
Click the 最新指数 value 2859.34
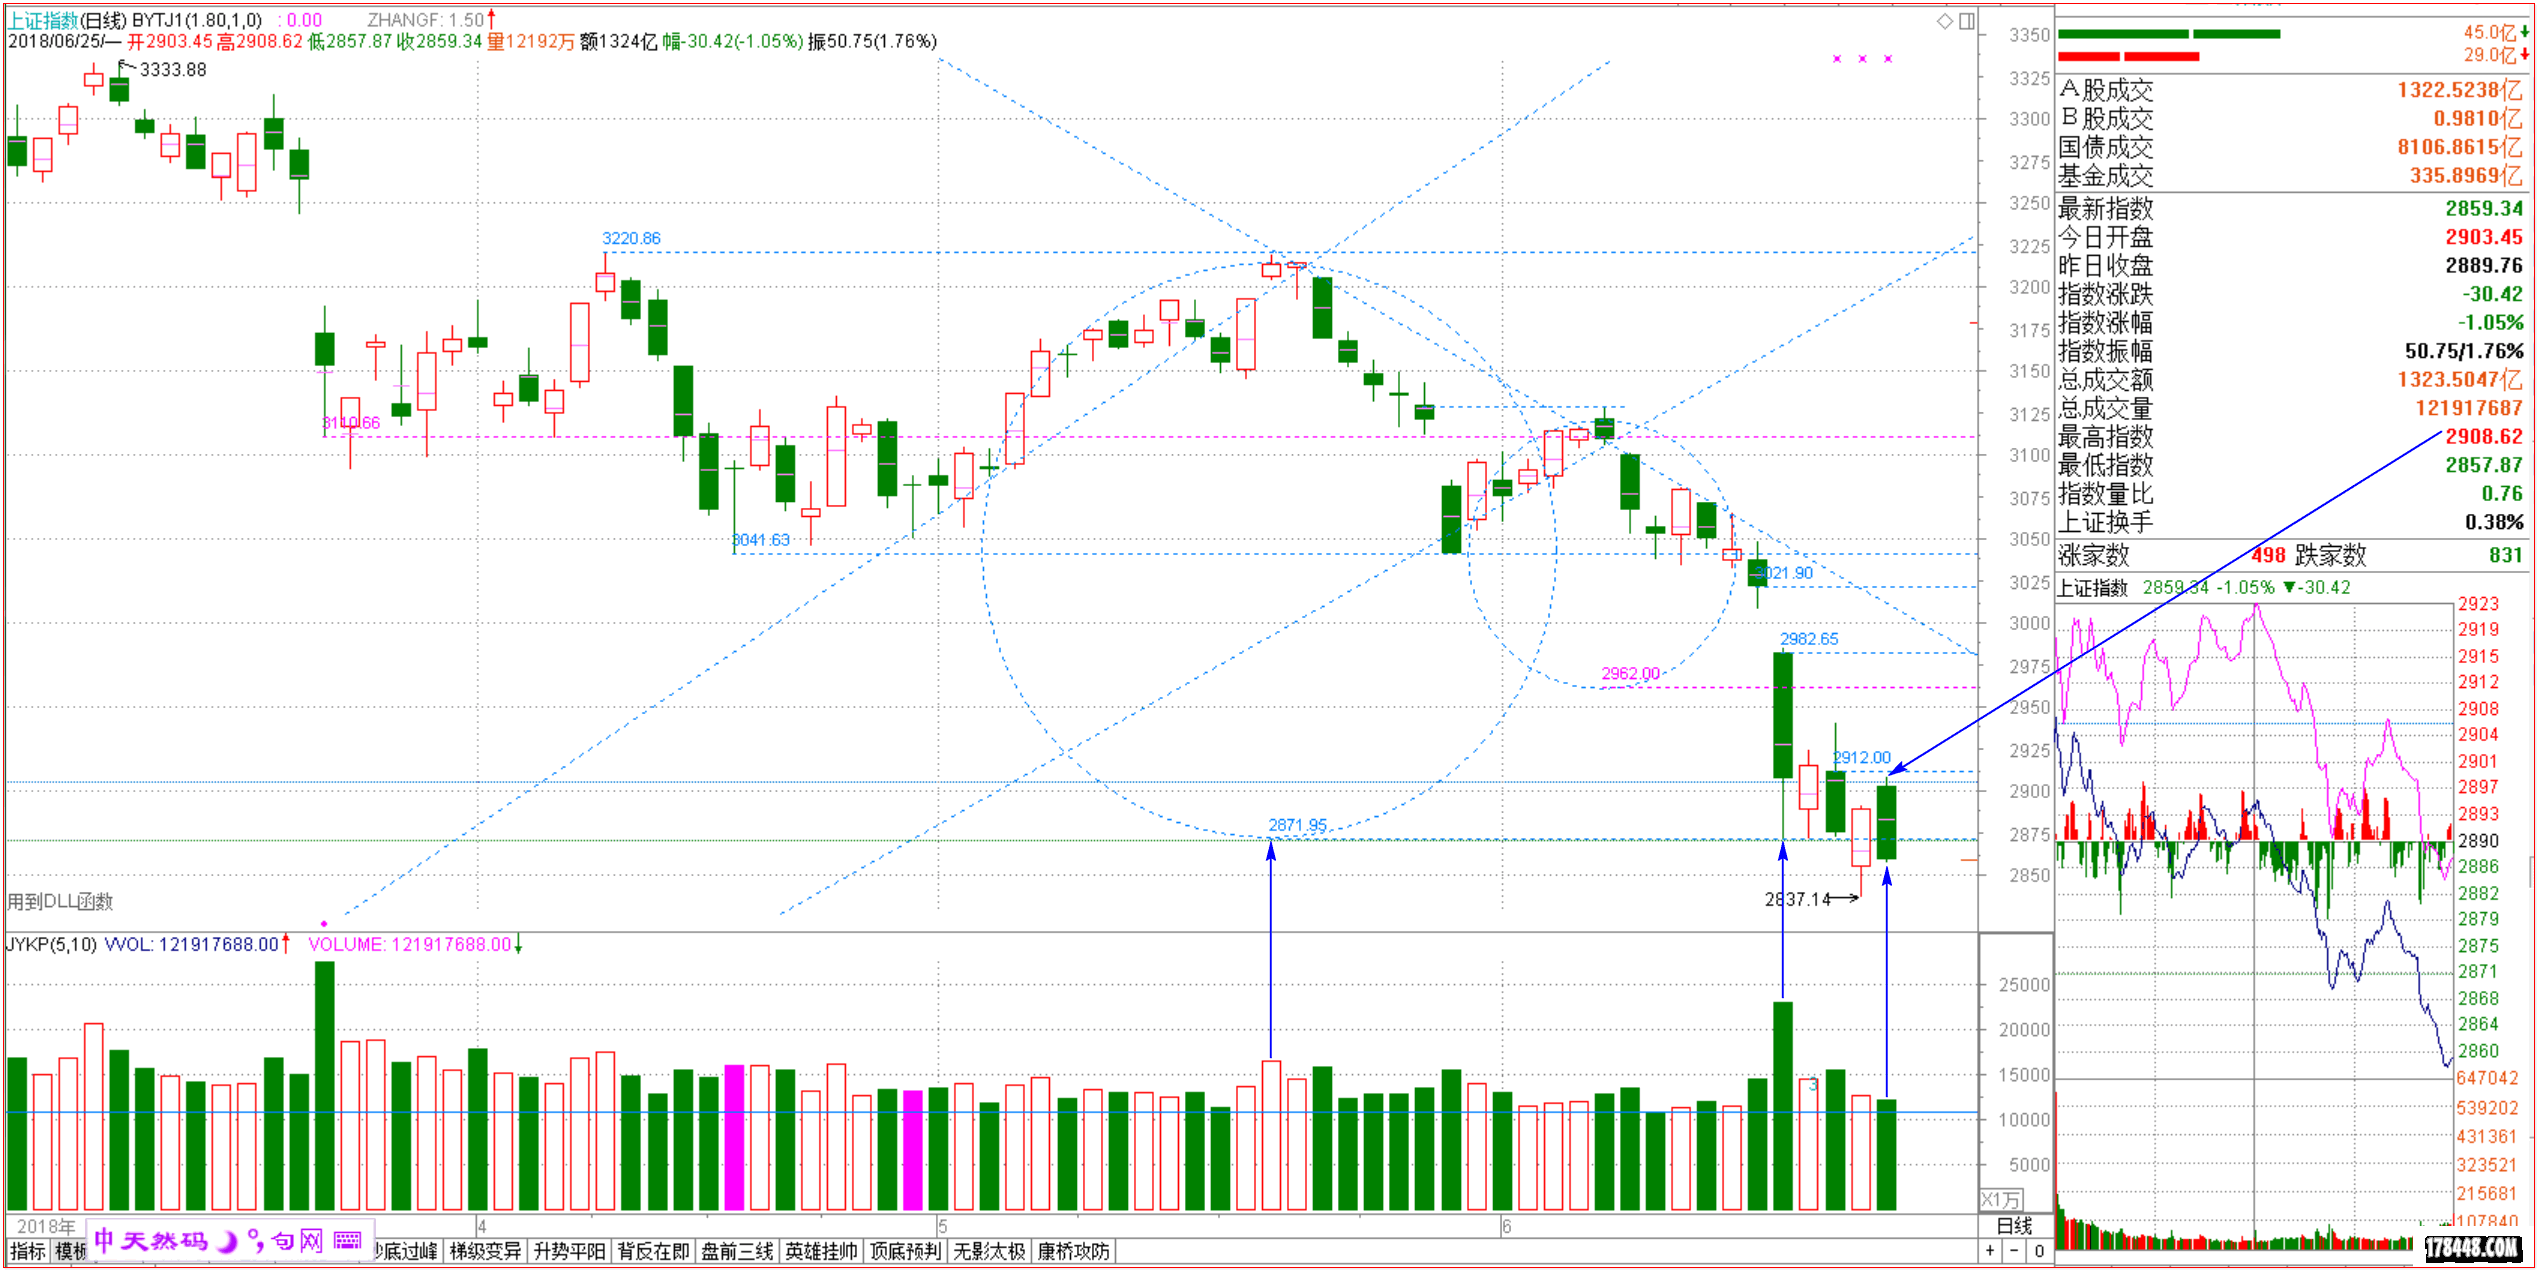tap(2484, 208)
